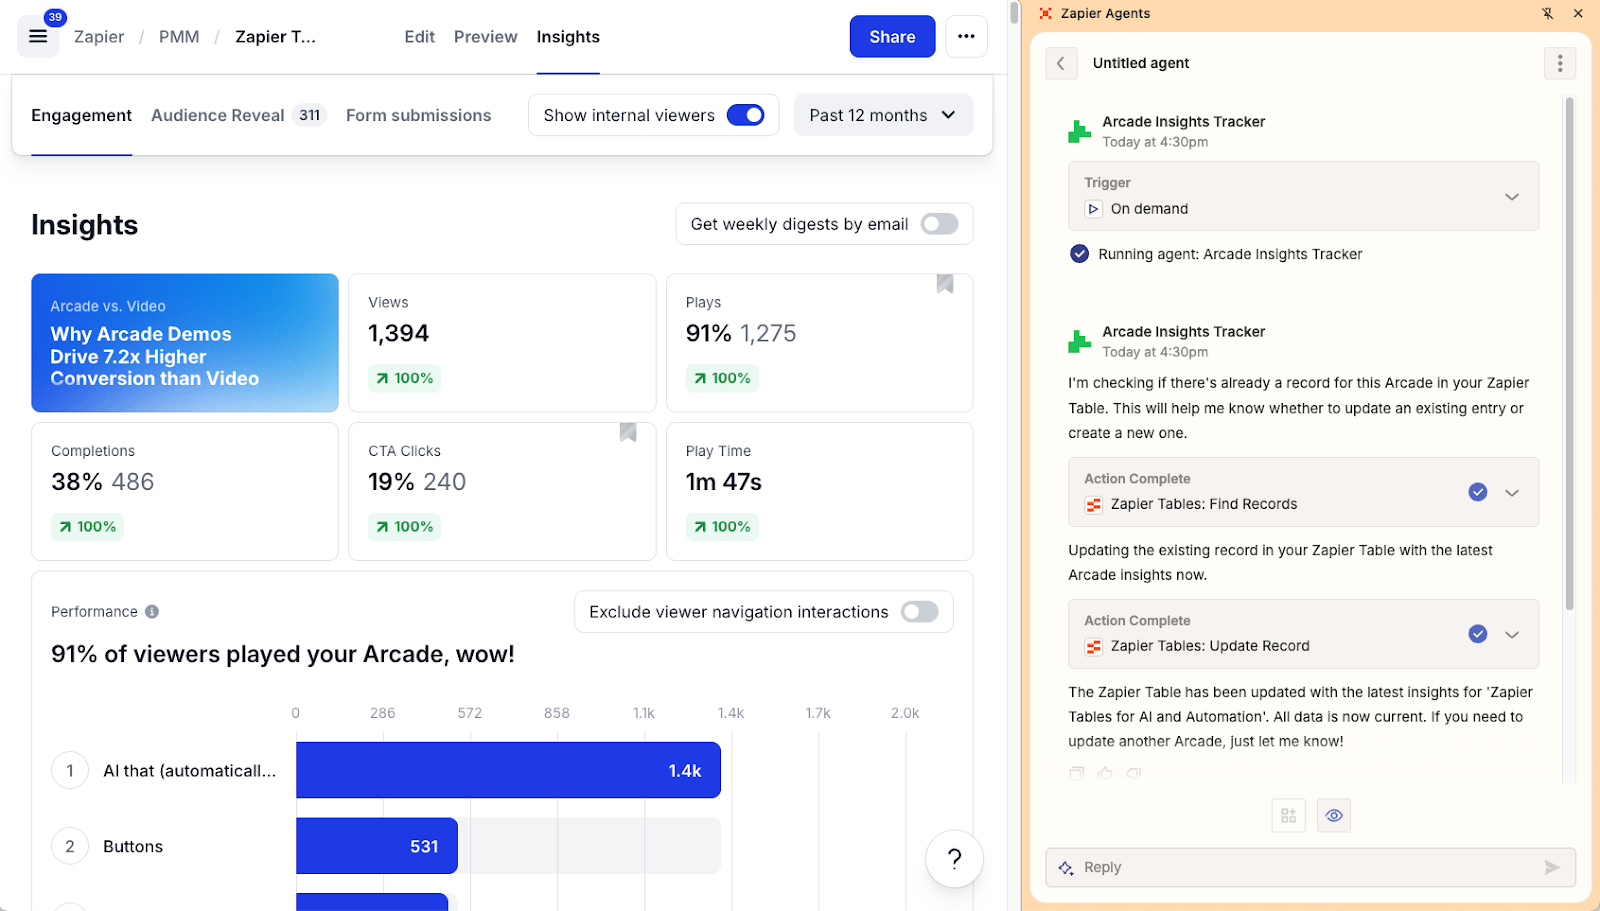The width and height of the screenshot is (1600, 911).
Task: Open the Form submissions tab
Action: coord(418,116)
